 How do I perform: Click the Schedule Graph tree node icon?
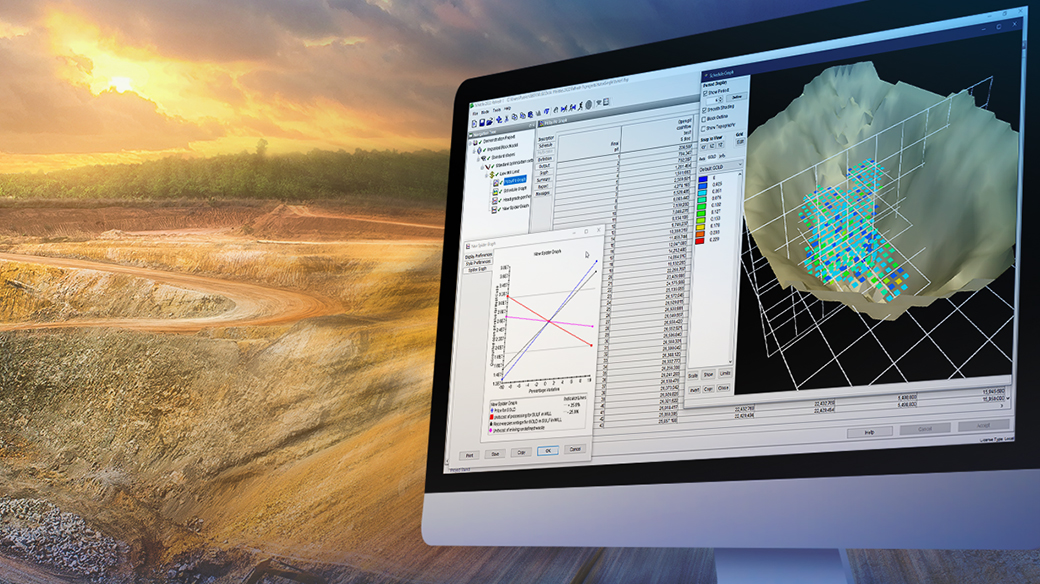tap(494, 191)
